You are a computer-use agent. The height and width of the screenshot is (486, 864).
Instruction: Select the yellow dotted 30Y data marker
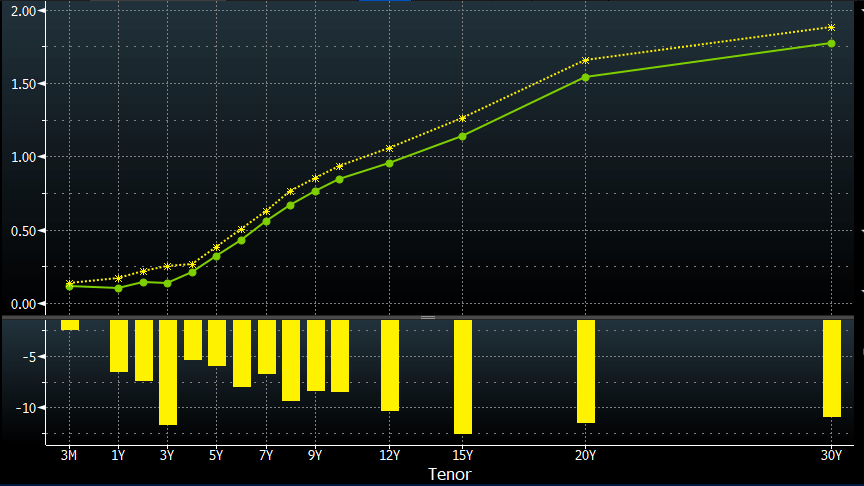[x=831, y=28]
